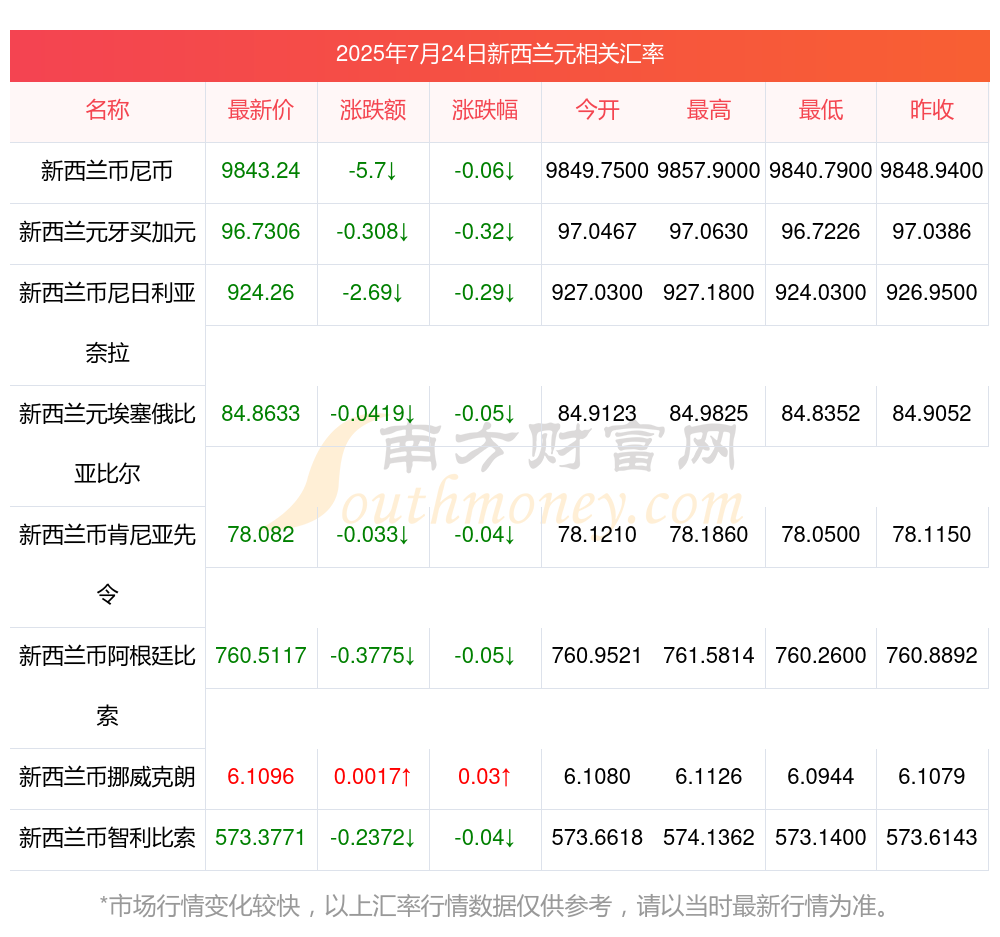Click high value 78.1860

coord(709,535)
